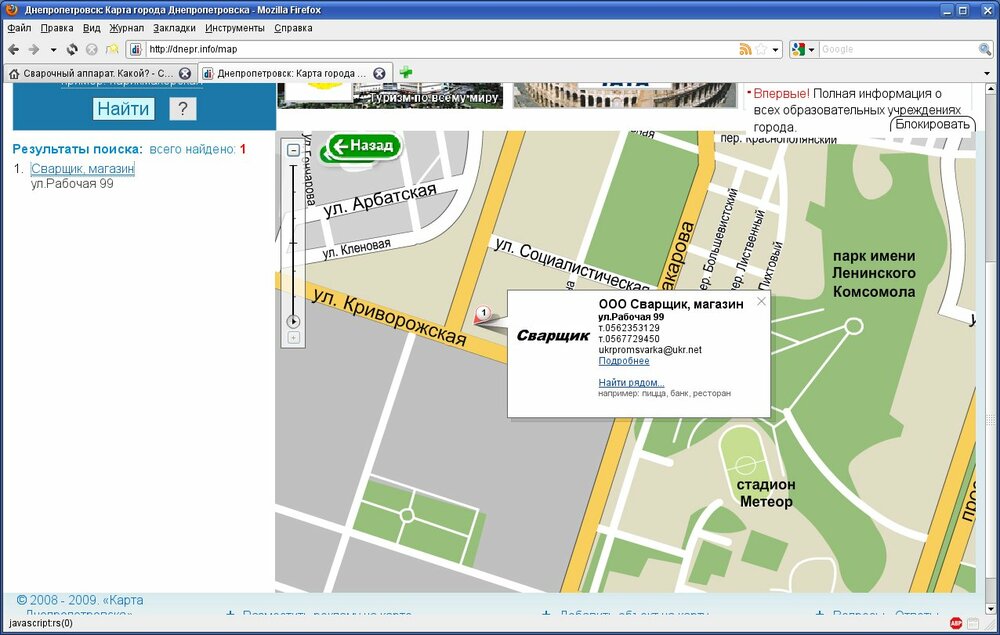Click the green Назад button on map
Screen dimensions: 1000x635
click(364, 146)
